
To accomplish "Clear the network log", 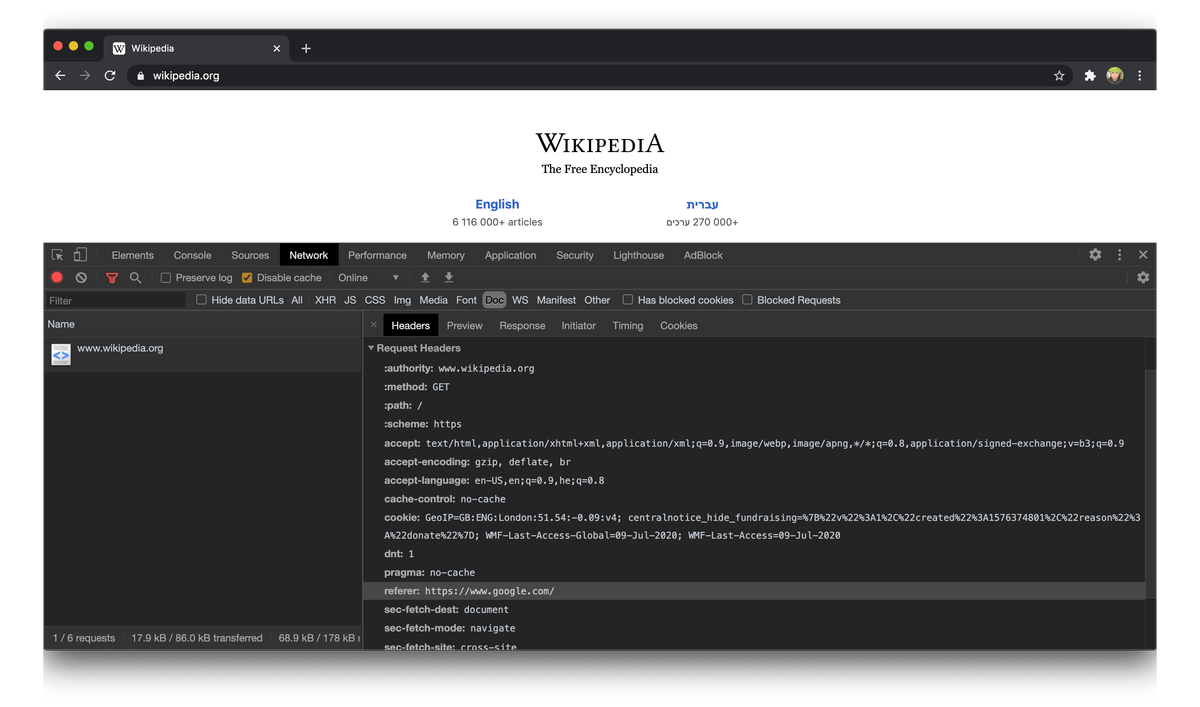I will [81, 278].
